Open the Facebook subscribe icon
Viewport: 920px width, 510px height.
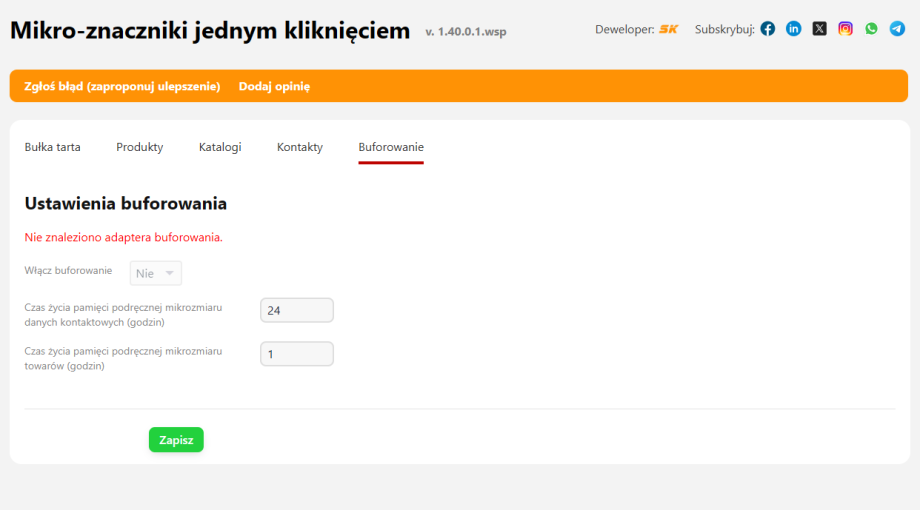pos(768,29)
